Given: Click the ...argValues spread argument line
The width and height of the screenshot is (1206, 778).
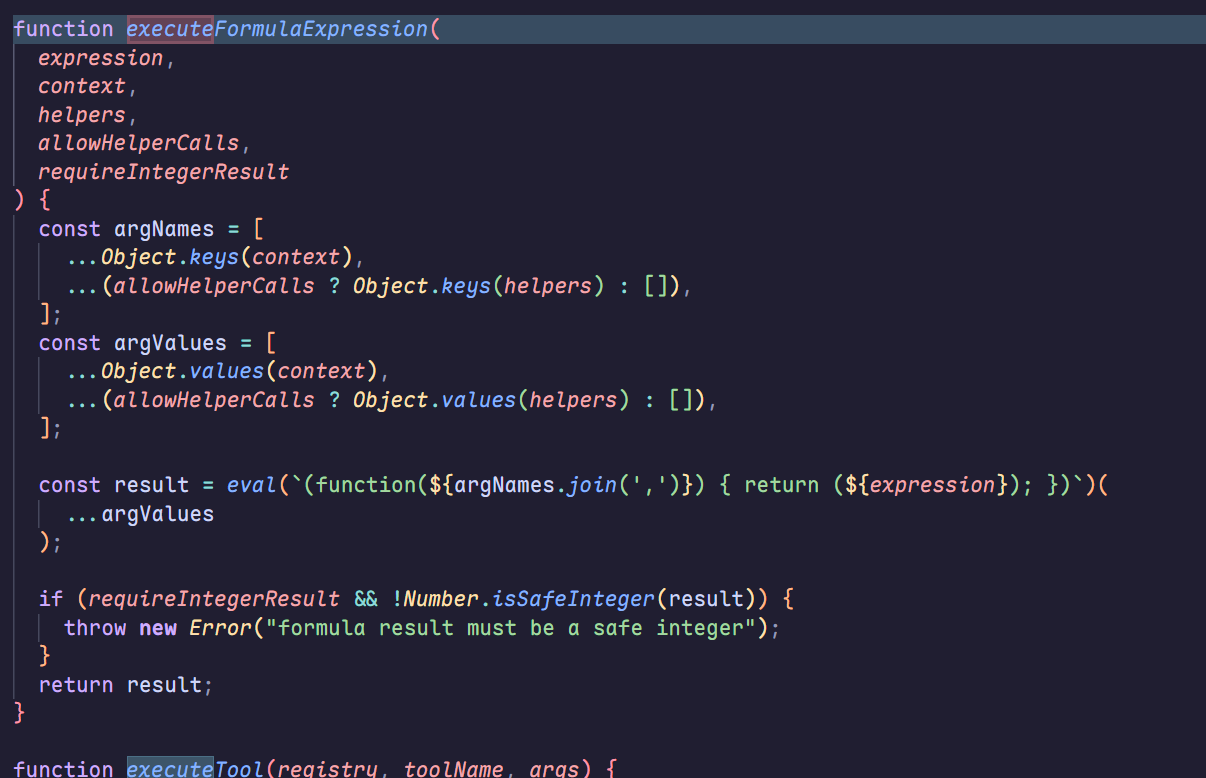Looking at the screenshot, I should [x=139, y=514].
